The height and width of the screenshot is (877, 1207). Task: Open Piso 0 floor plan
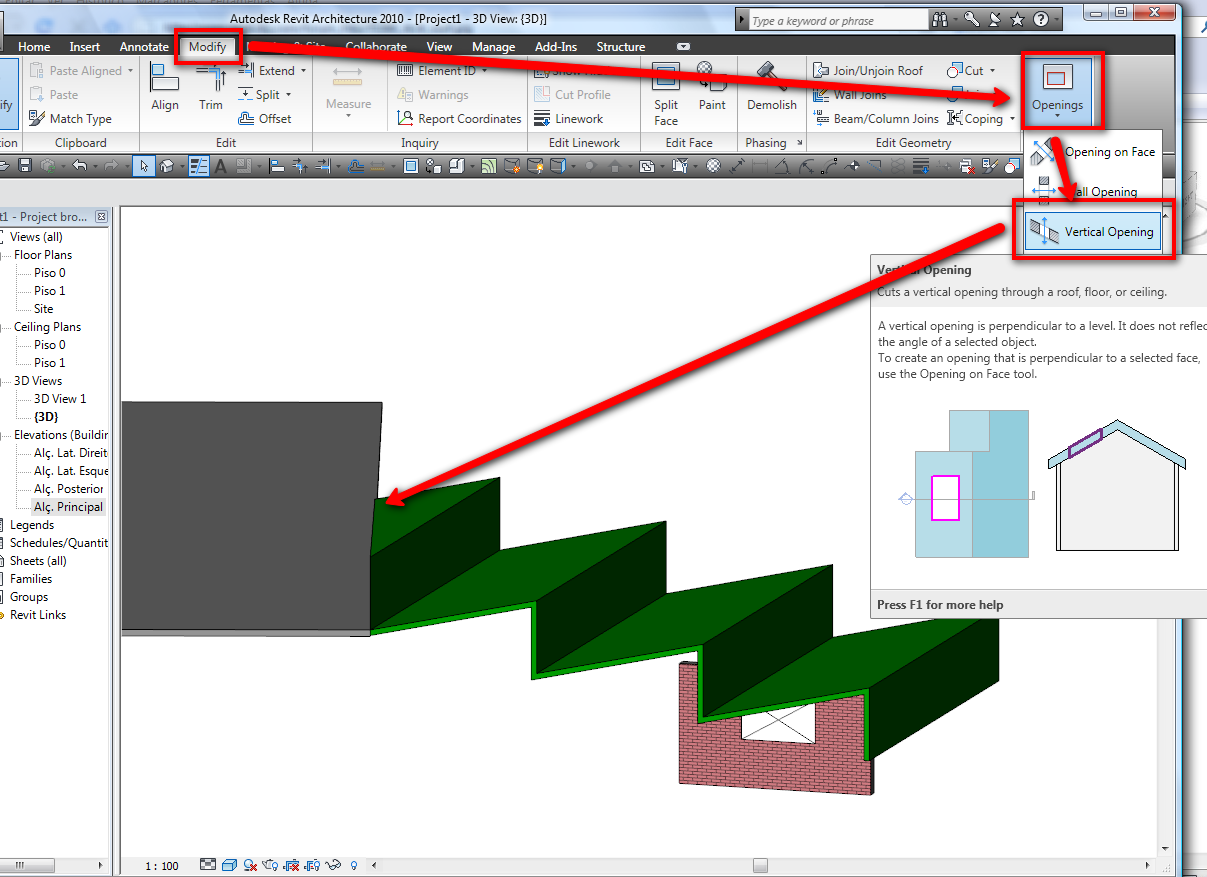click(50, 273)
